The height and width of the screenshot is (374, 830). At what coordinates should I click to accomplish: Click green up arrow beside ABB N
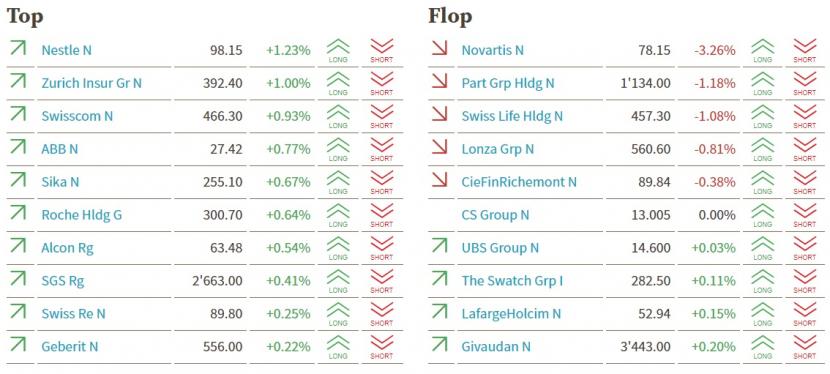pos(18,147)
